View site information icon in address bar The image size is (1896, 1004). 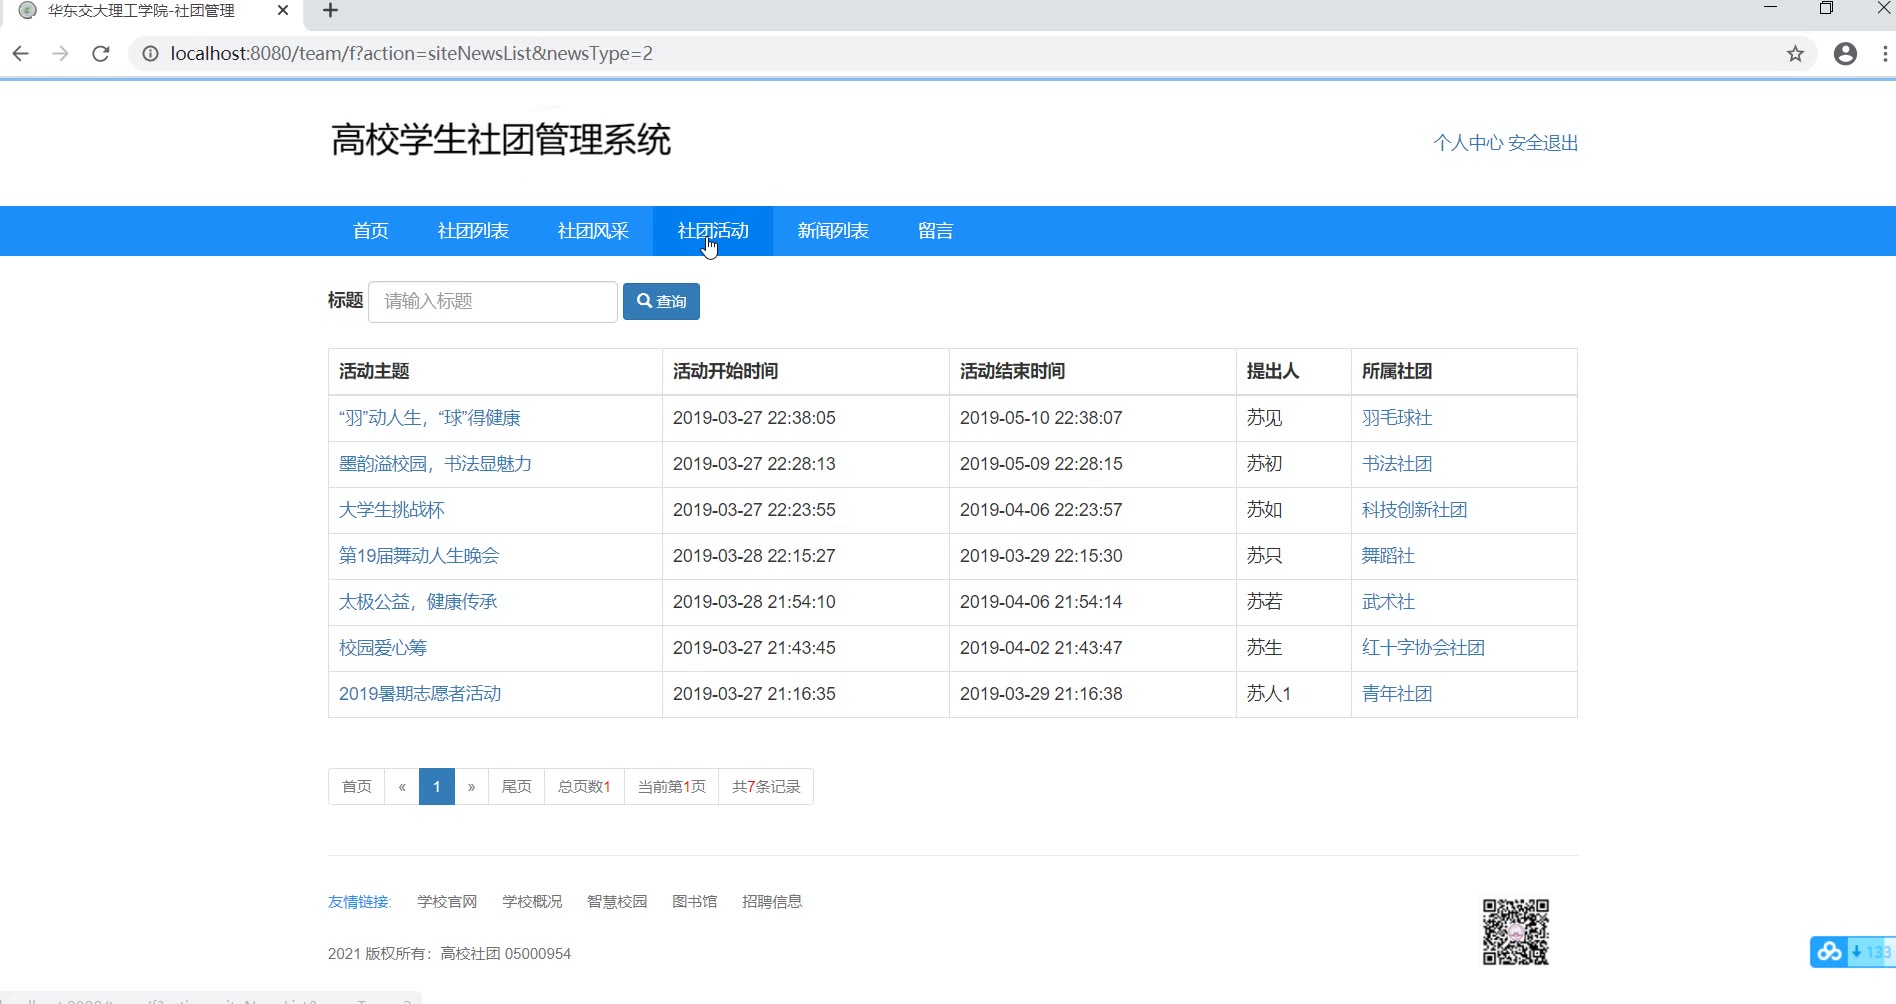(x=150, y=54)
